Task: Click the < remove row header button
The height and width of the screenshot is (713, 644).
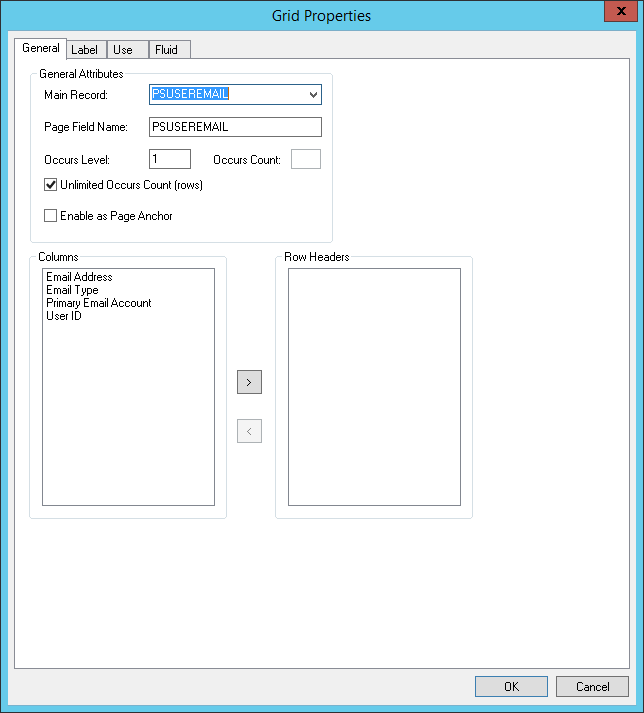Action: pyautogui.click(x=249, y=431)
